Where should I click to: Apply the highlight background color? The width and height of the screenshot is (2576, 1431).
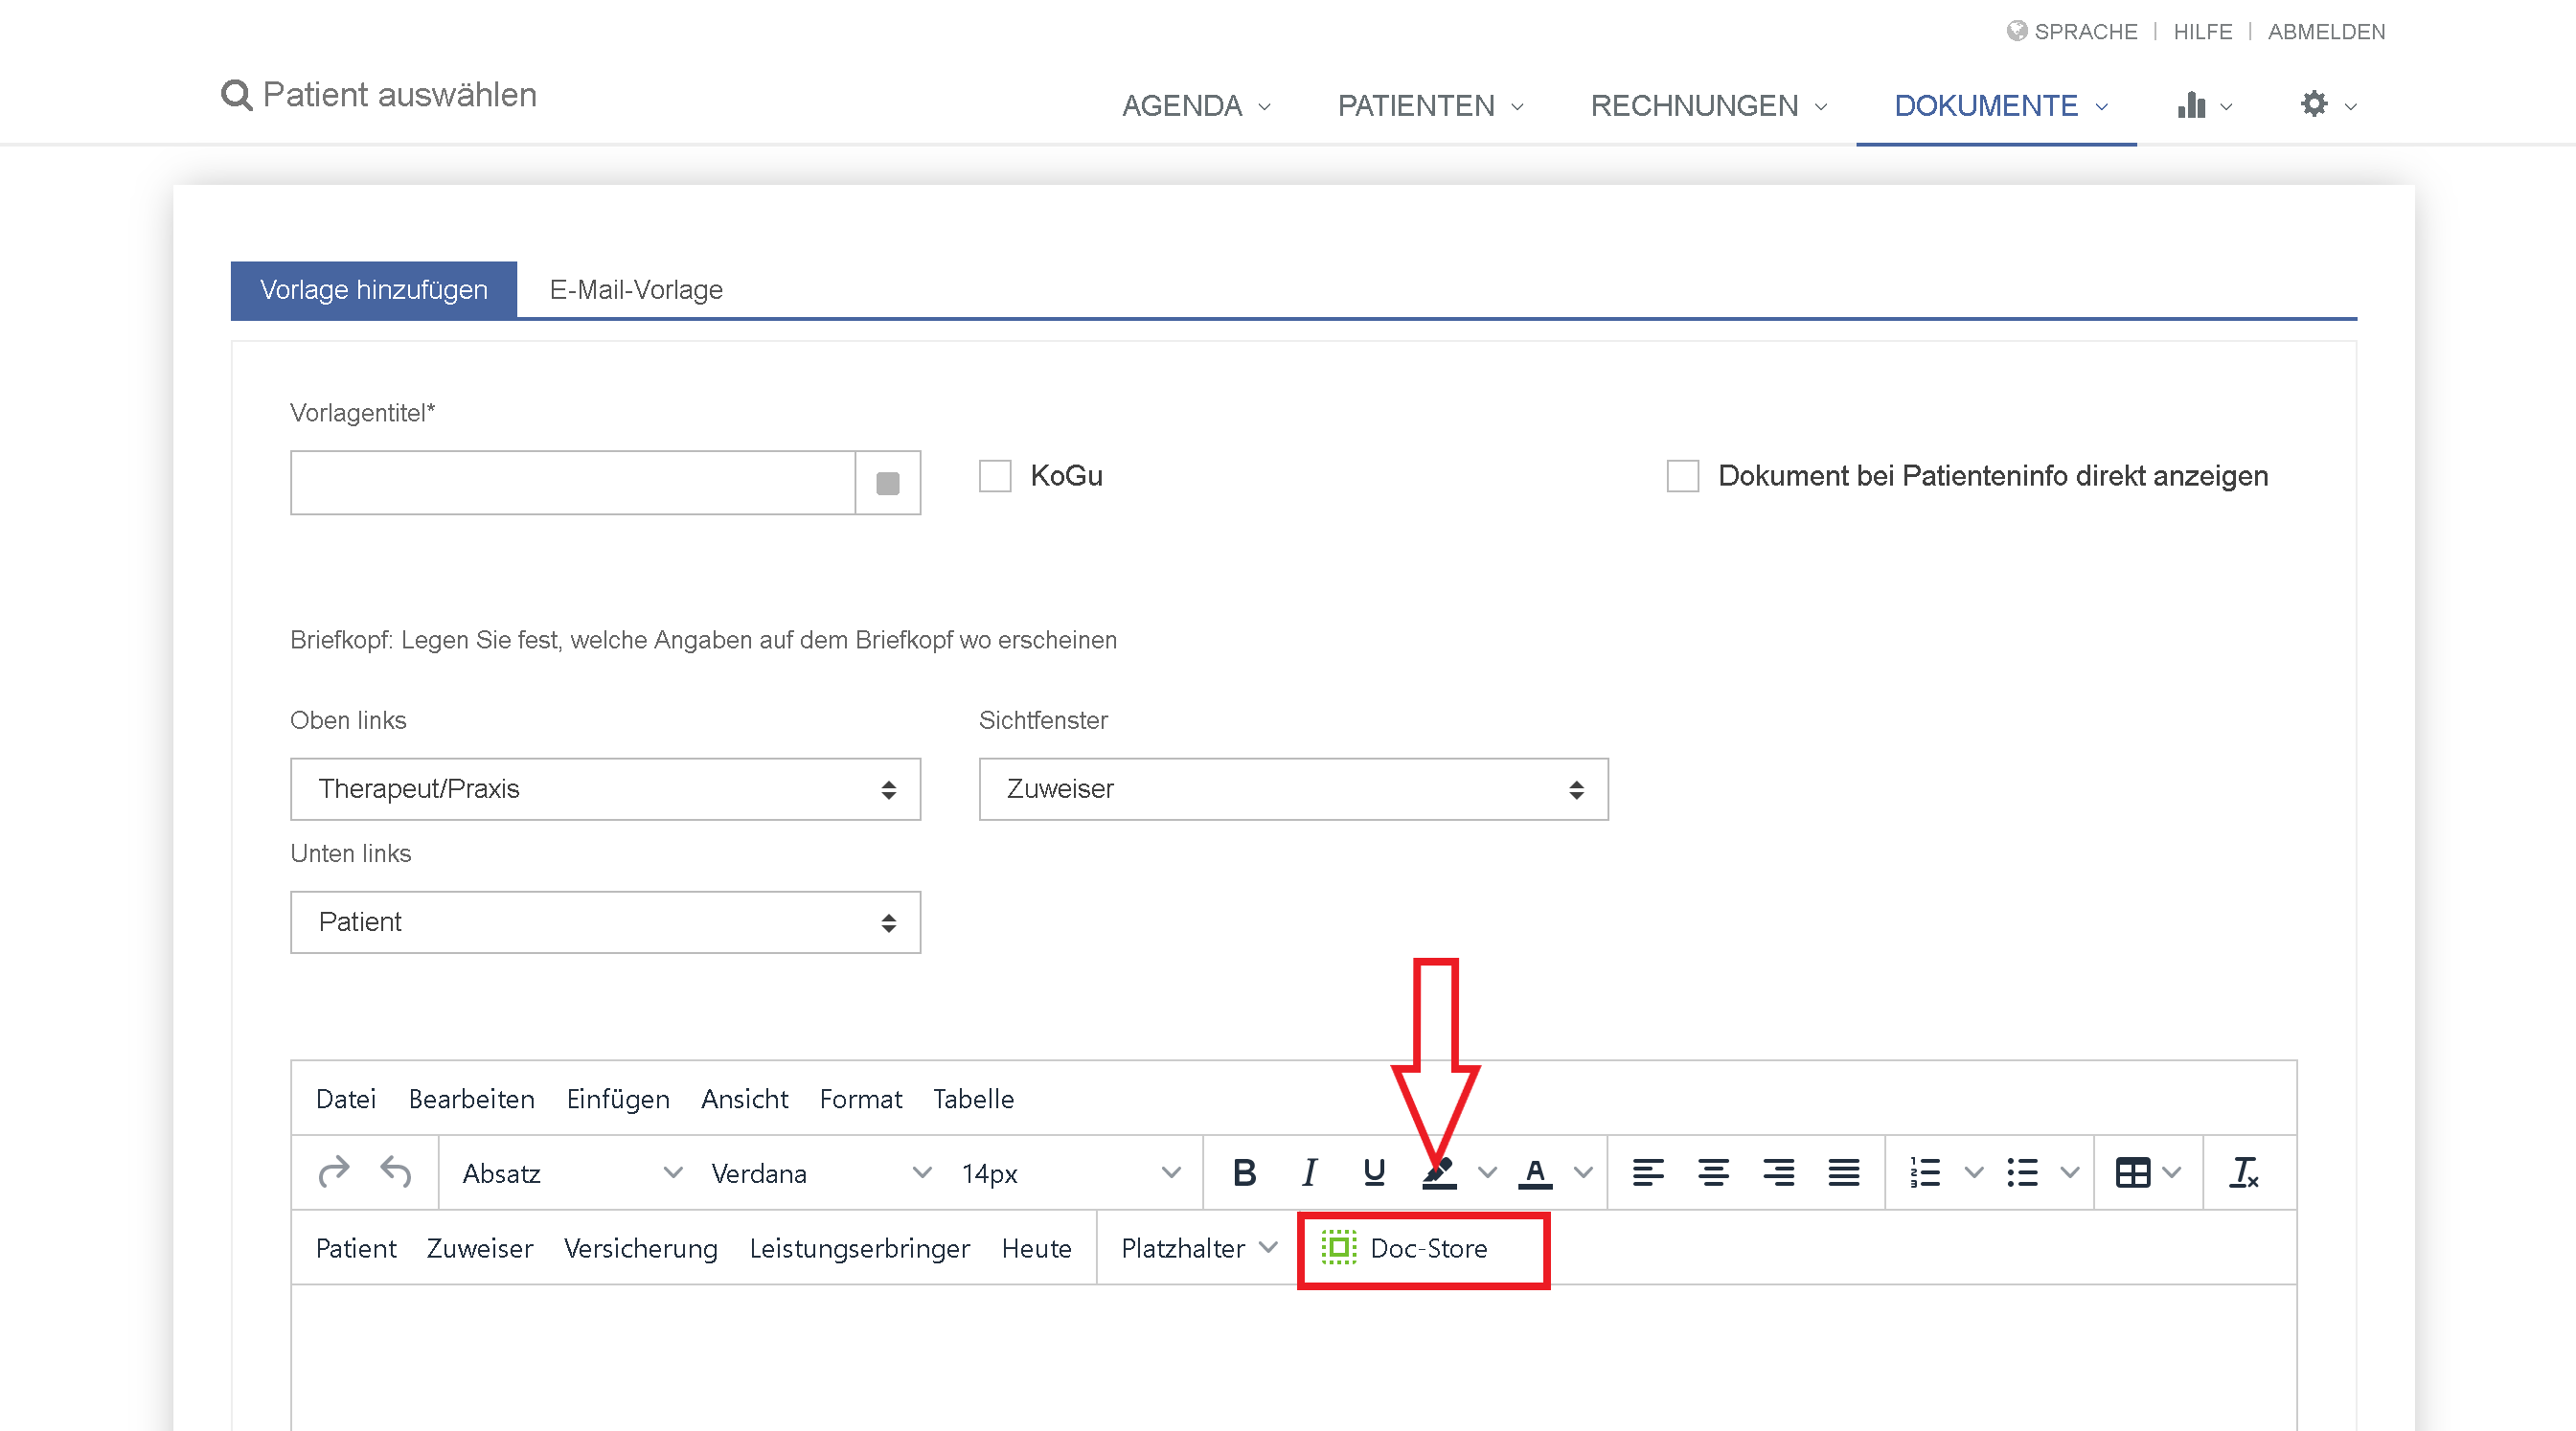[x=1439, y=1172]
